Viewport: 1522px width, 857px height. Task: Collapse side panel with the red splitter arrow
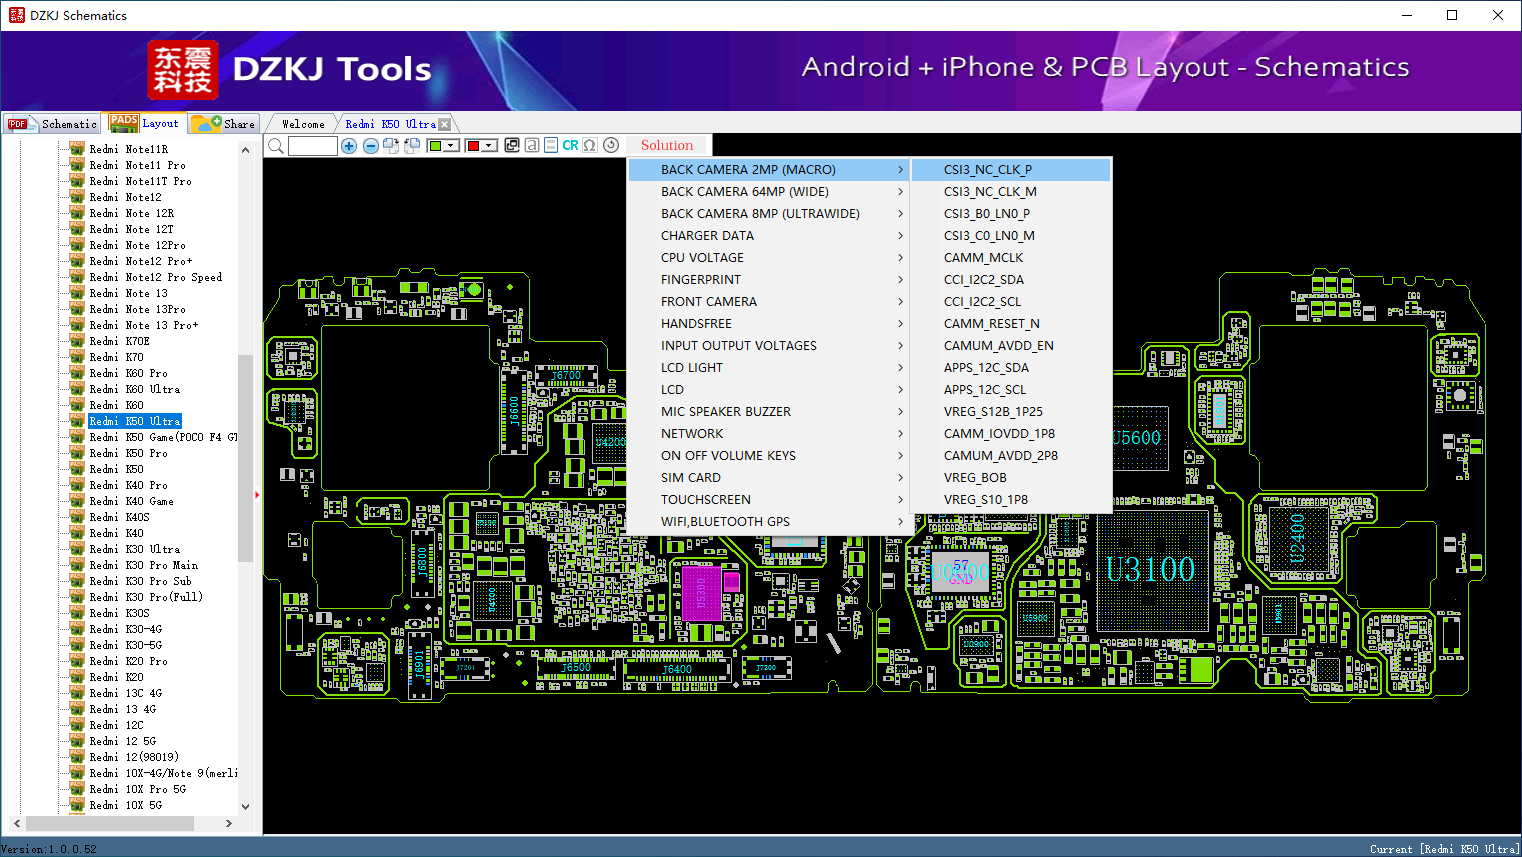click(257, 495)
